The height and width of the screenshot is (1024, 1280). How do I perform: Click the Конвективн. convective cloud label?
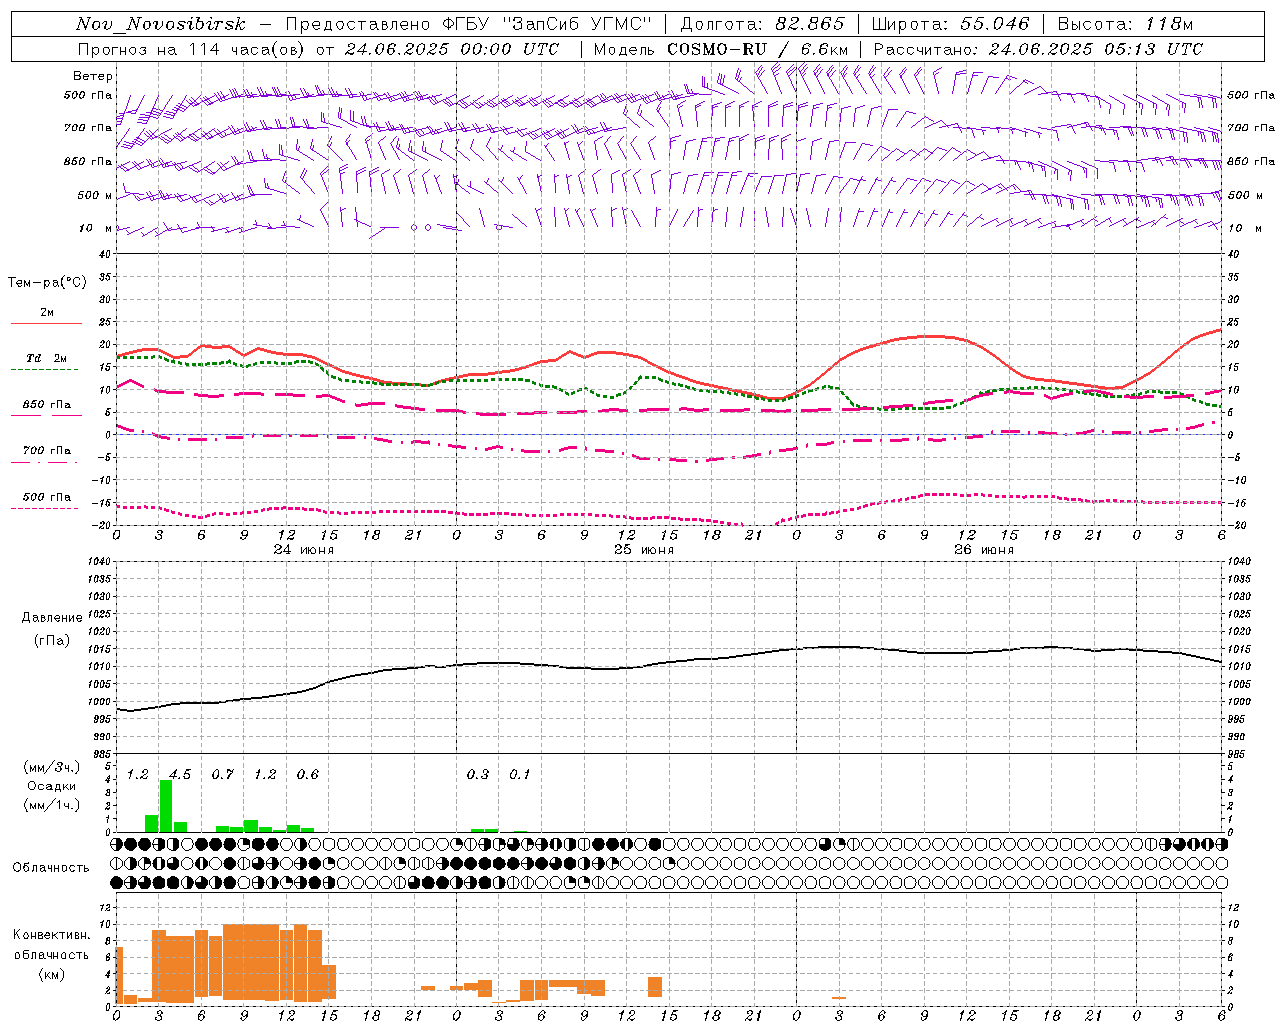[51, 935]
